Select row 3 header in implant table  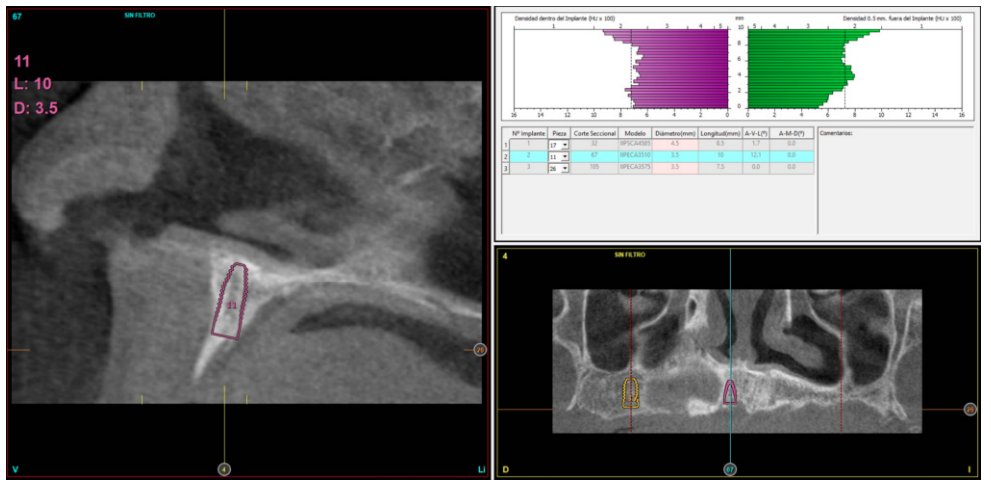point(505,168)
